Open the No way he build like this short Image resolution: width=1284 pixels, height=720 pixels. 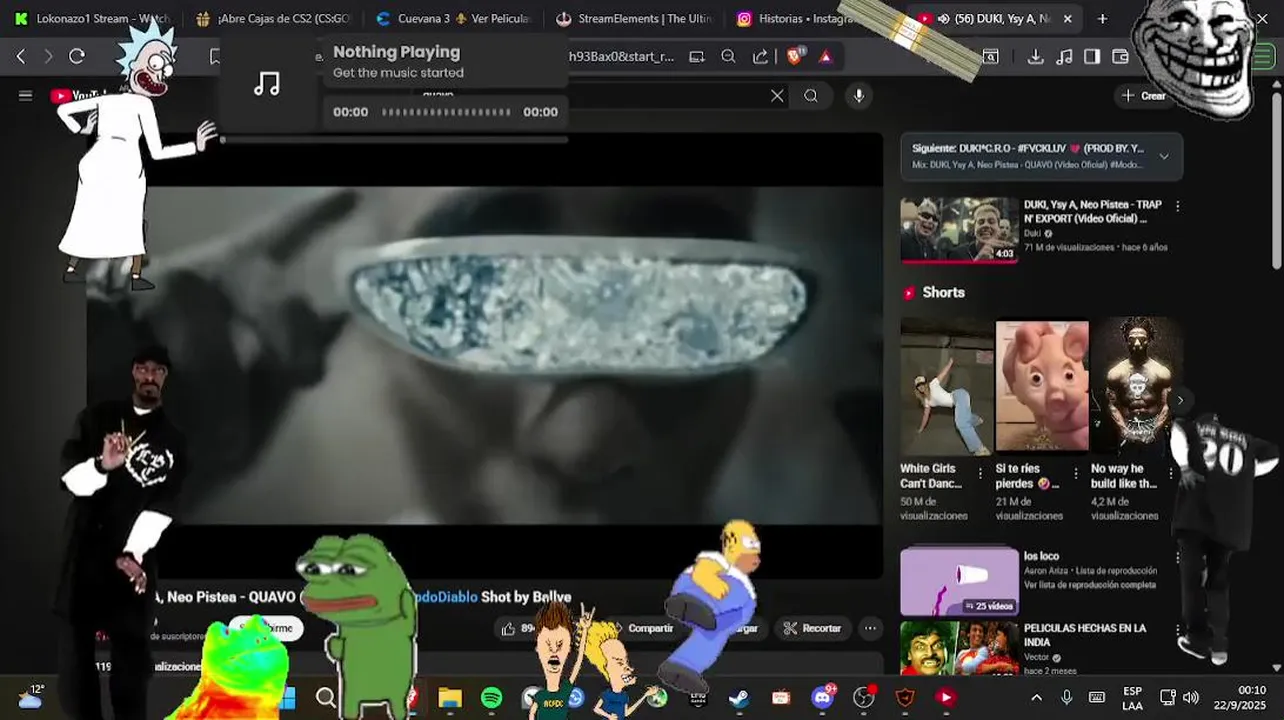pos(1136,387)
